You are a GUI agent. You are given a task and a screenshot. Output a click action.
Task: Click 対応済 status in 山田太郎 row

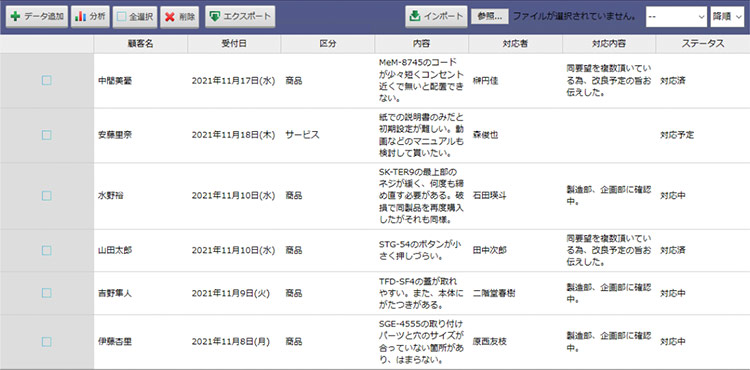673,250
